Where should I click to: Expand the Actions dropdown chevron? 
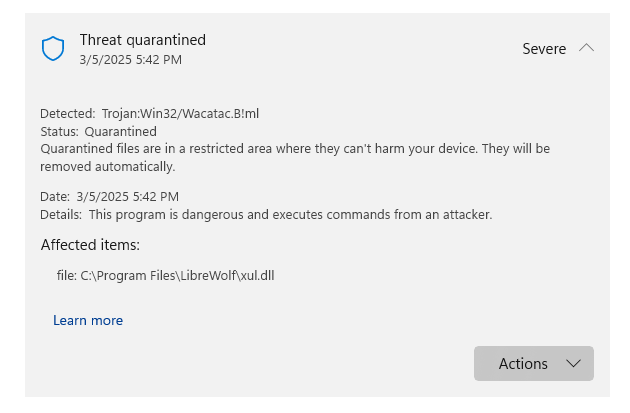pyautogui.click(x=573, y=364)
